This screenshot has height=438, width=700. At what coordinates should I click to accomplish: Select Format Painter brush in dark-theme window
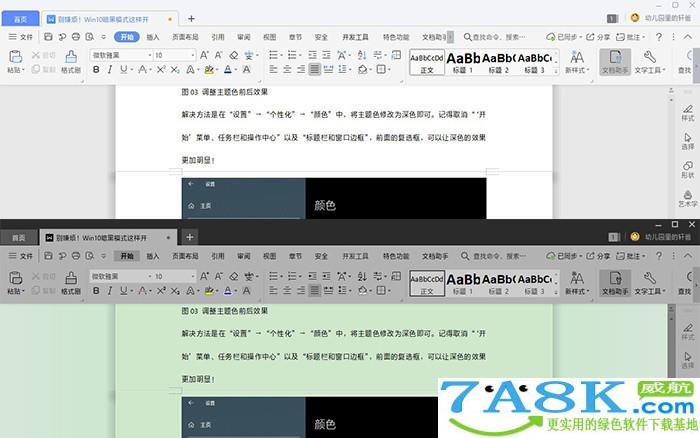[71, 277]
